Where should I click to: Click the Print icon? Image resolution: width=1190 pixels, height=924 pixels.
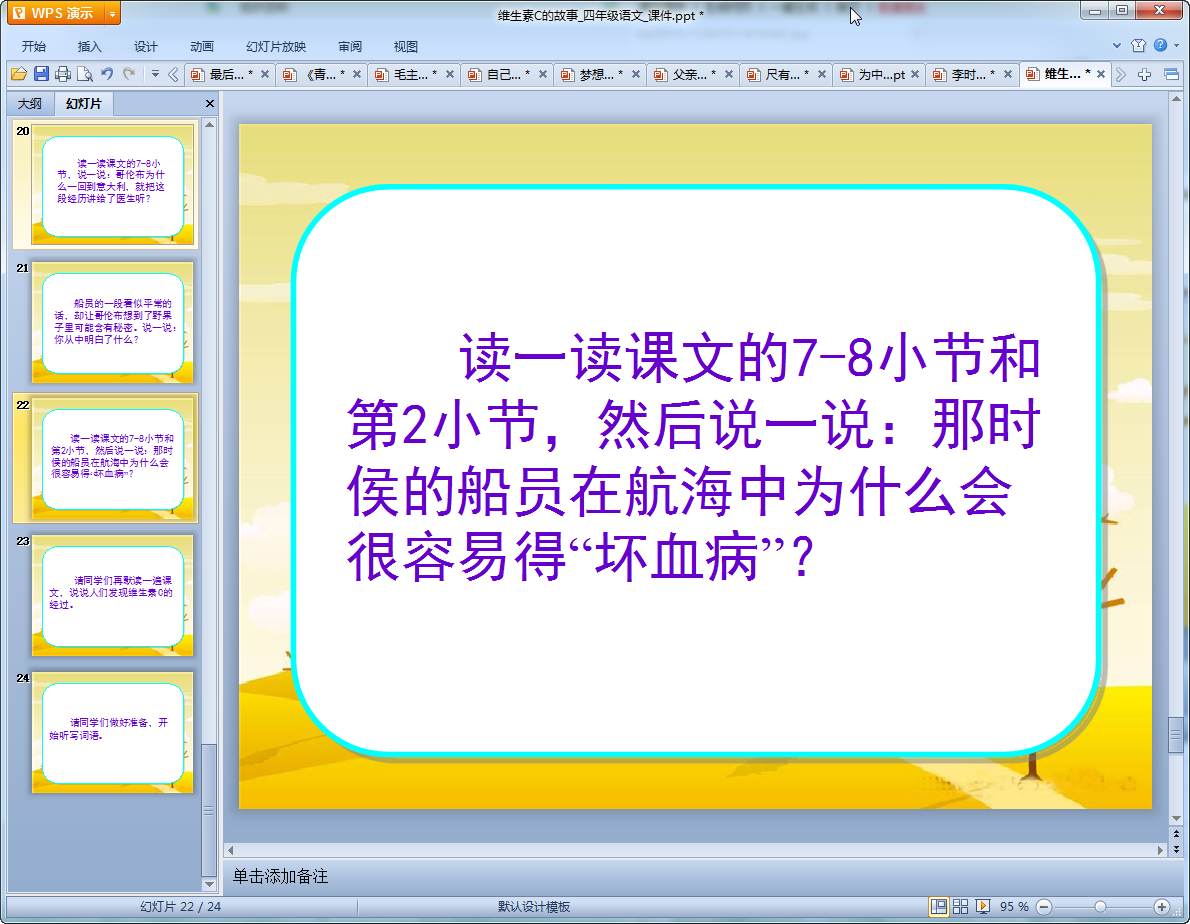tap(63, 74)
